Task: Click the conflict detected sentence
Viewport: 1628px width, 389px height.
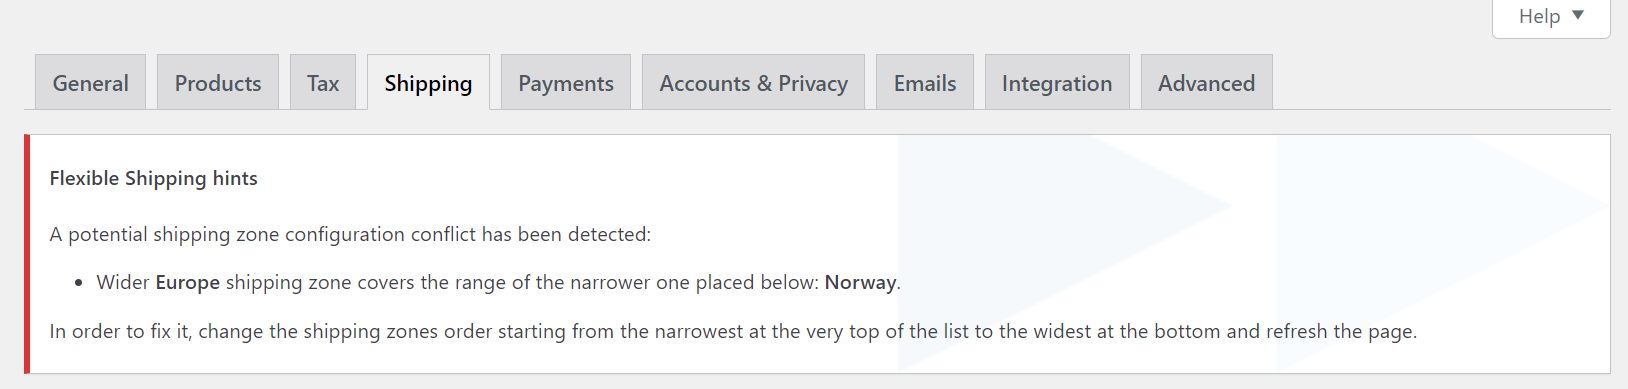Action: (350, 234)
